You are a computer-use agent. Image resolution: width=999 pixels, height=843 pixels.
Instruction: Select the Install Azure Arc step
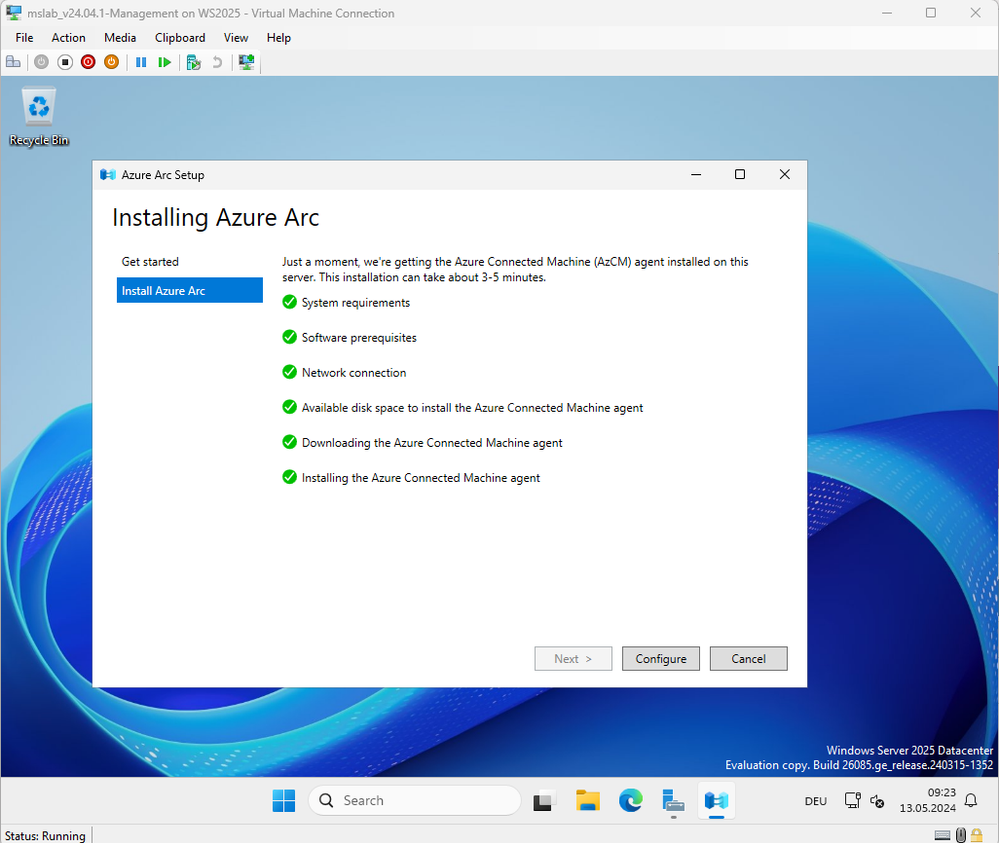pyautogui.click(x=190, y=291)
